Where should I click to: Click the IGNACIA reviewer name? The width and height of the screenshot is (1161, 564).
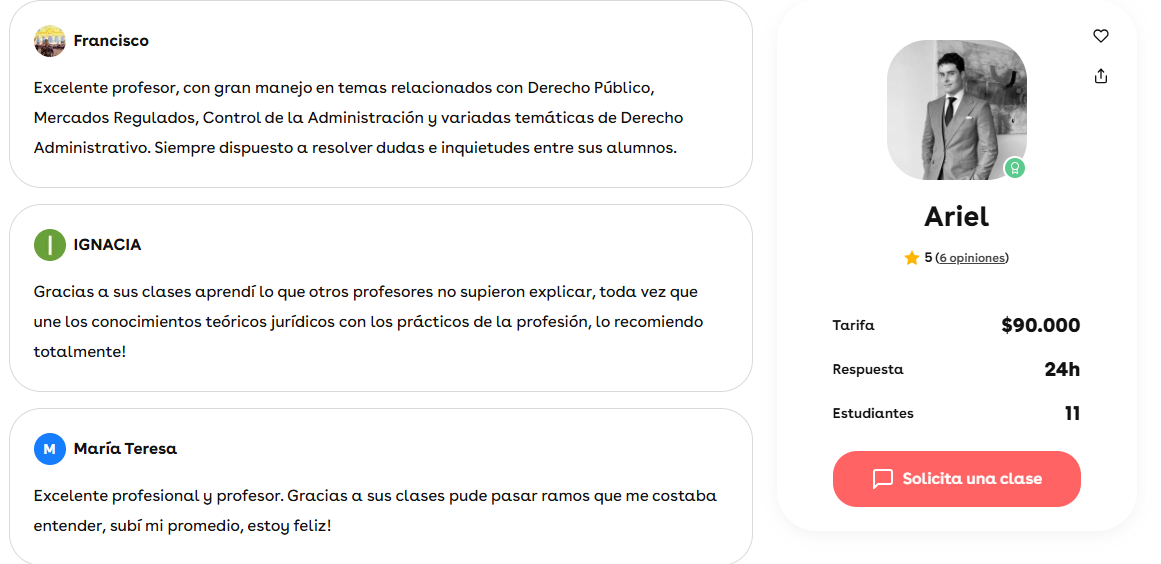point(107,245)
